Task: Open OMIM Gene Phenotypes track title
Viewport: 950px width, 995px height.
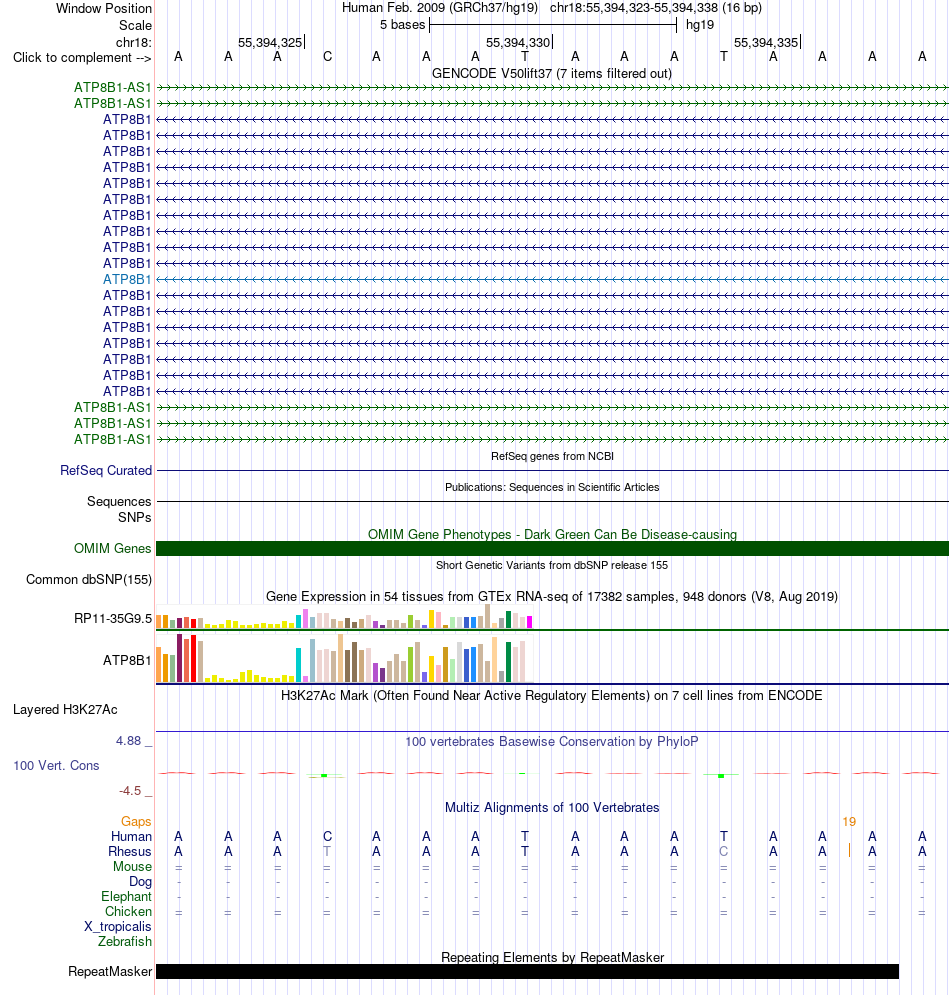Action: click(552, 534)
